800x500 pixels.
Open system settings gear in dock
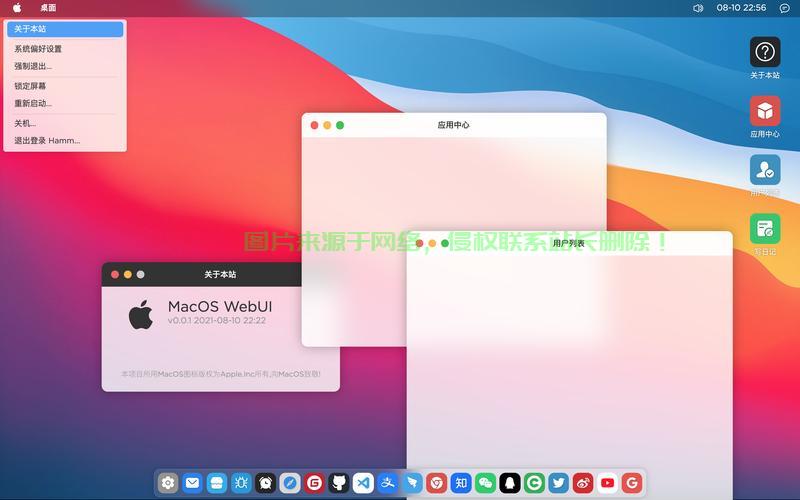pos(168,483)
